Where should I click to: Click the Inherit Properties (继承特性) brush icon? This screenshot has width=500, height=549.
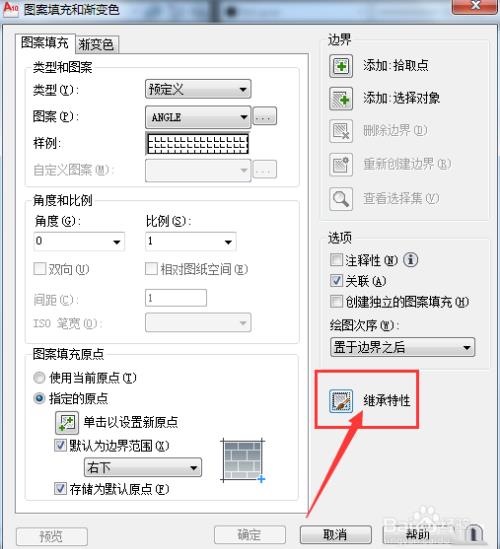pos(341,401)
